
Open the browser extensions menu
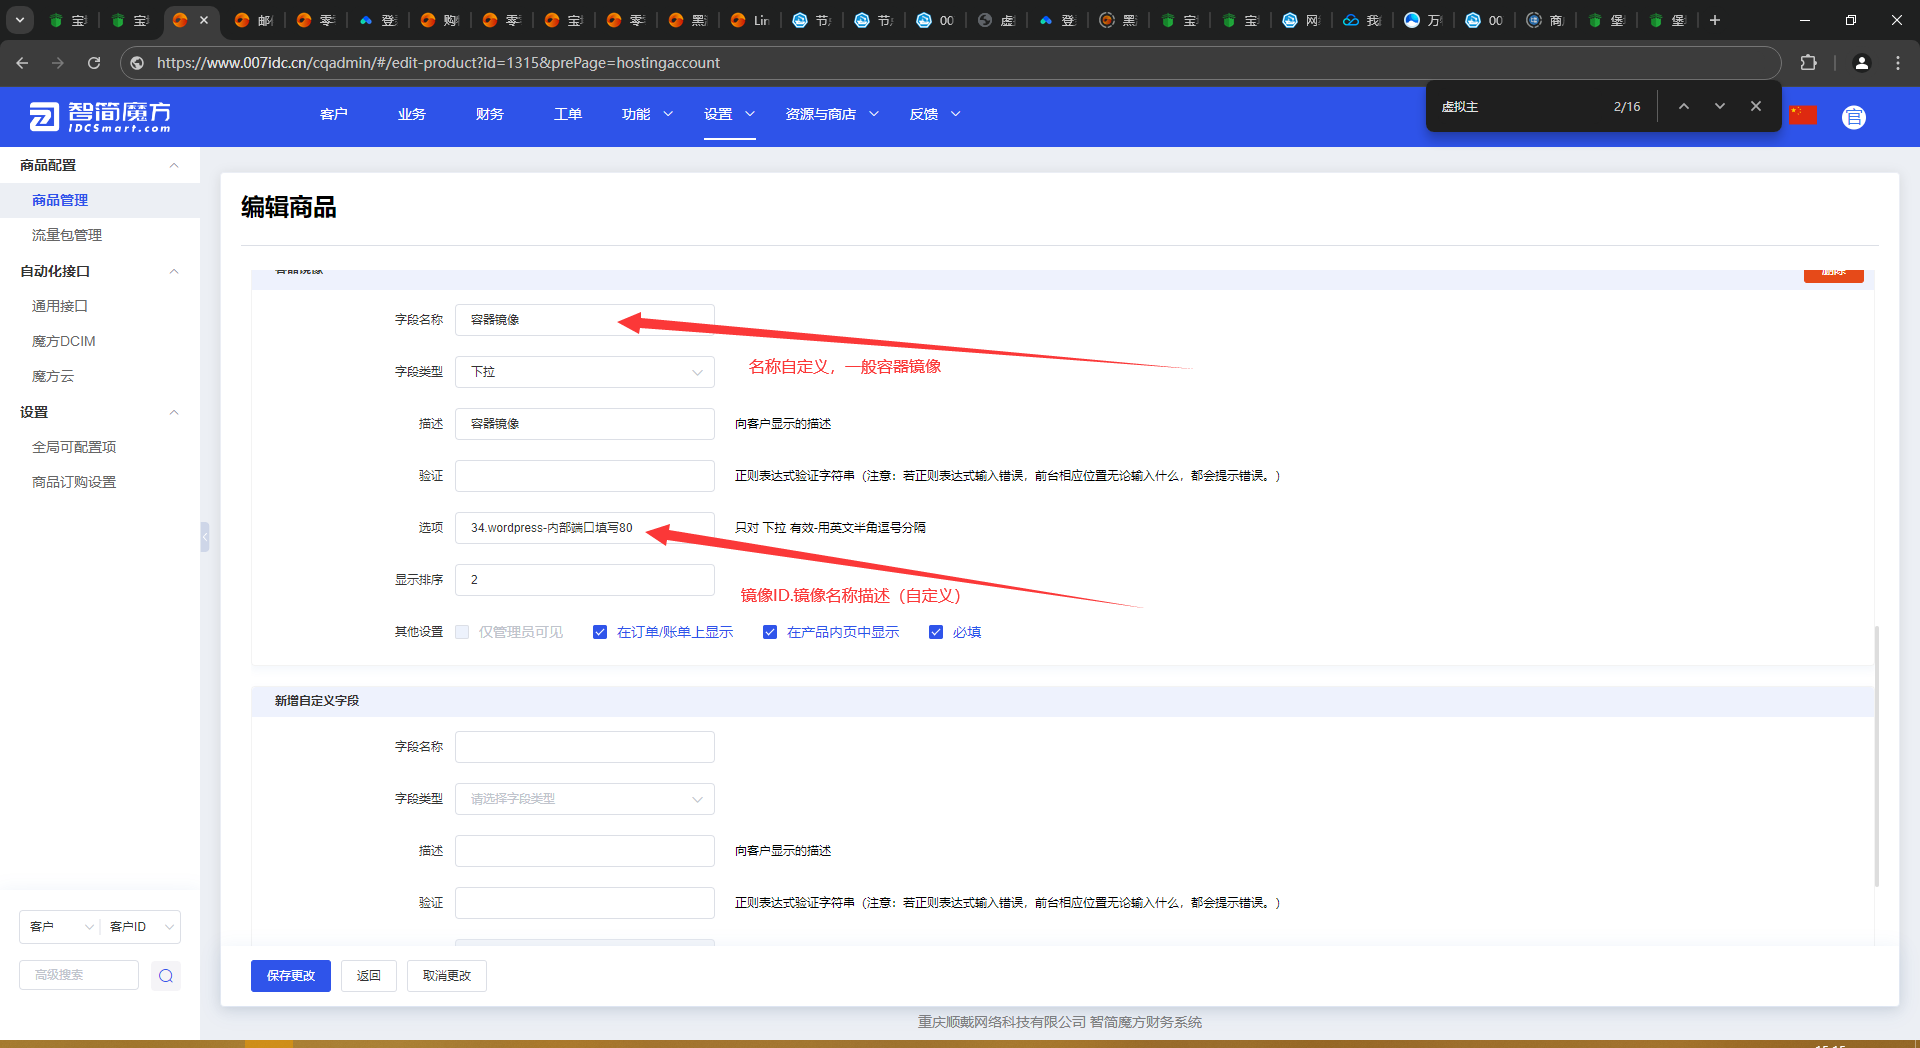tap(1808, 62)
